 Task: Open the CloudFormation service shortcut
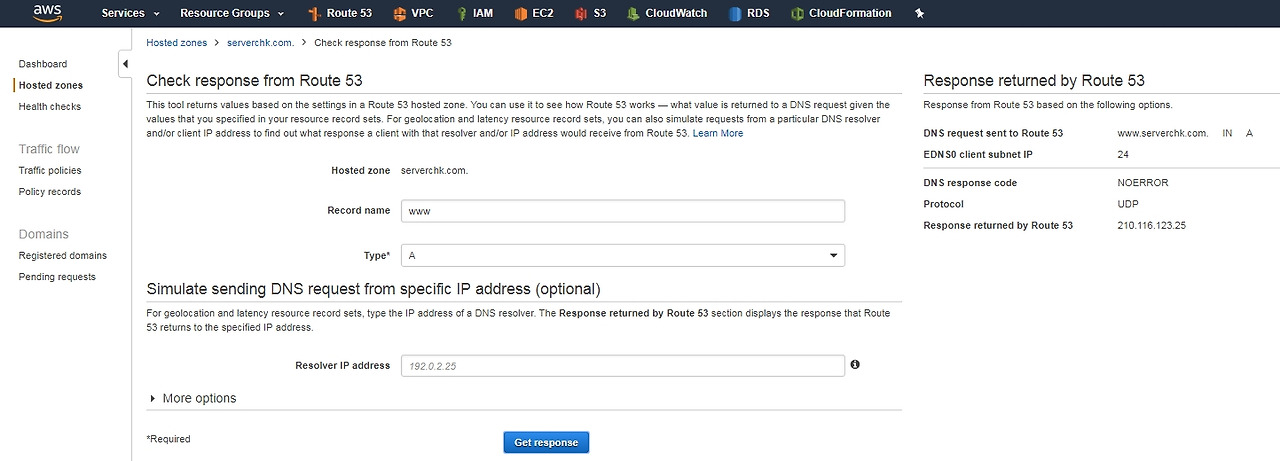coord(841,13)
